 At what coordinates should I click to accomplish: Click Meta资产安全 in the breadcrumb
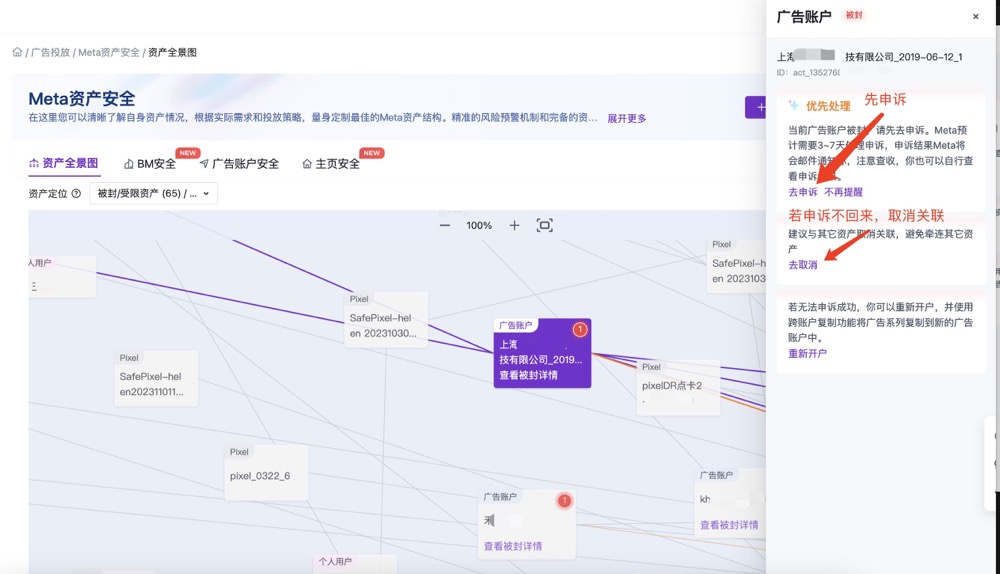[x=108, y=52]
